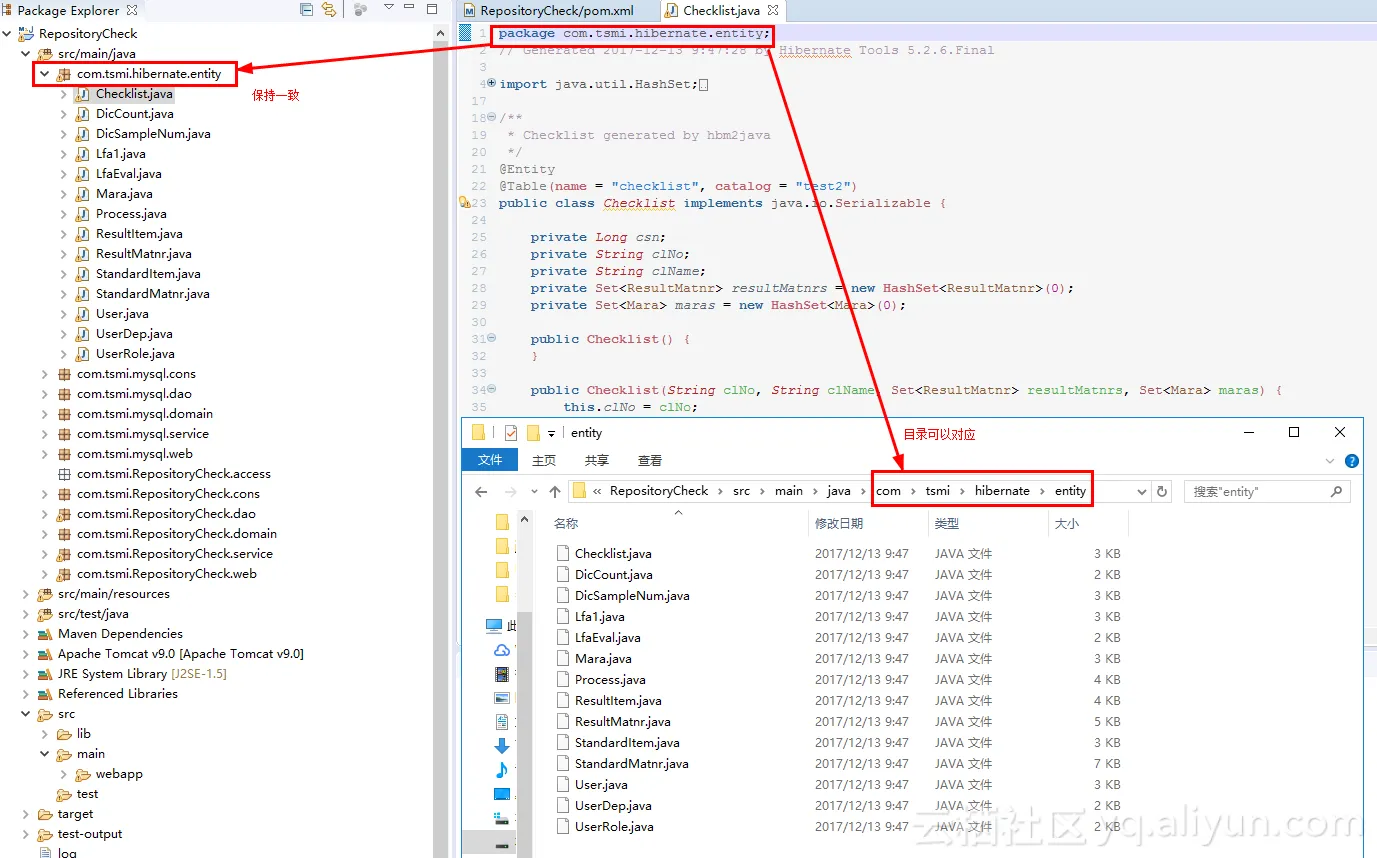The height and width of the screenshot is (858, 1377).
Task: Select UserDep.java in Package Explorer
Action: point(134,334)
